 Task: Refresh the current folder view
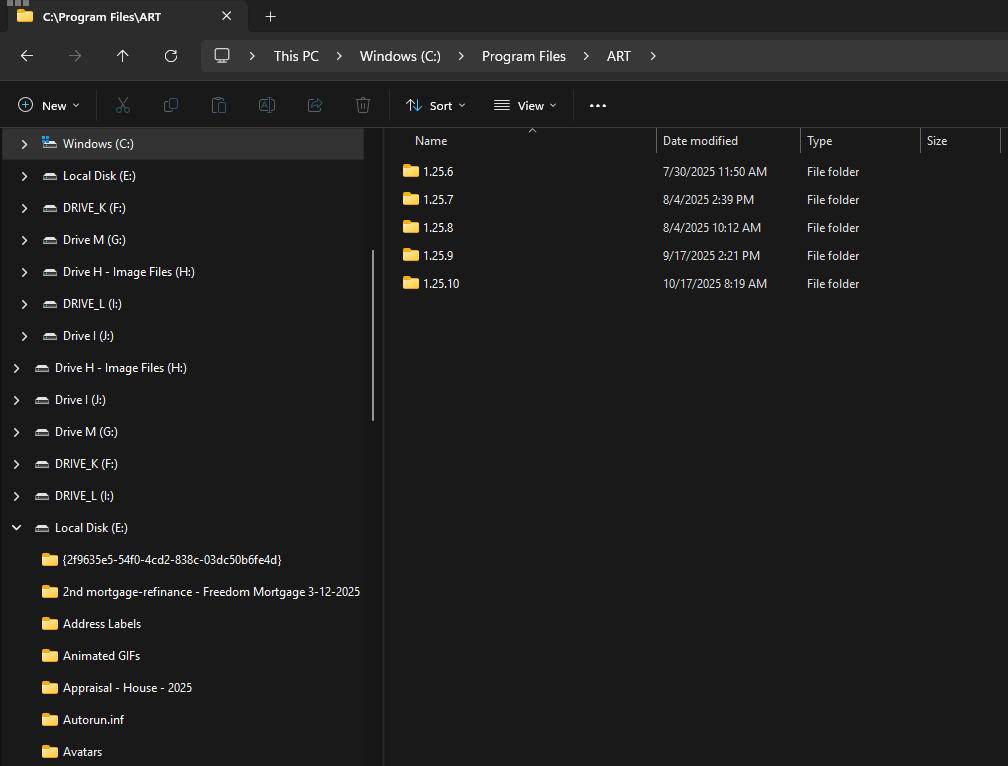pyautogui.click(x=171, y=56)
